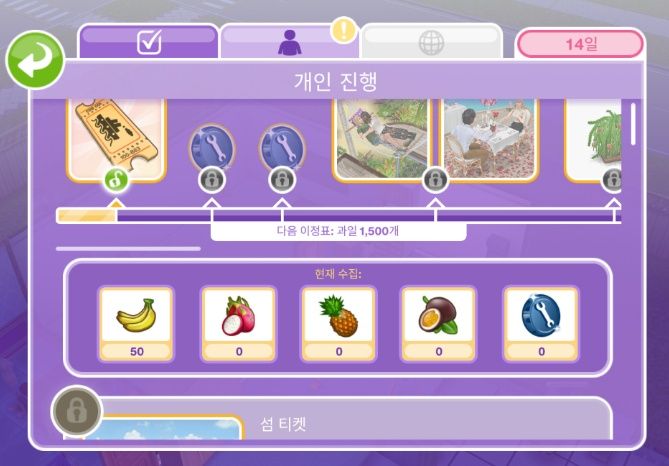Image resolution: width=669 pixels, height=466 pixels.
Task: Open the romantic dinner reward picture
Action: click(x=489, y=140)
